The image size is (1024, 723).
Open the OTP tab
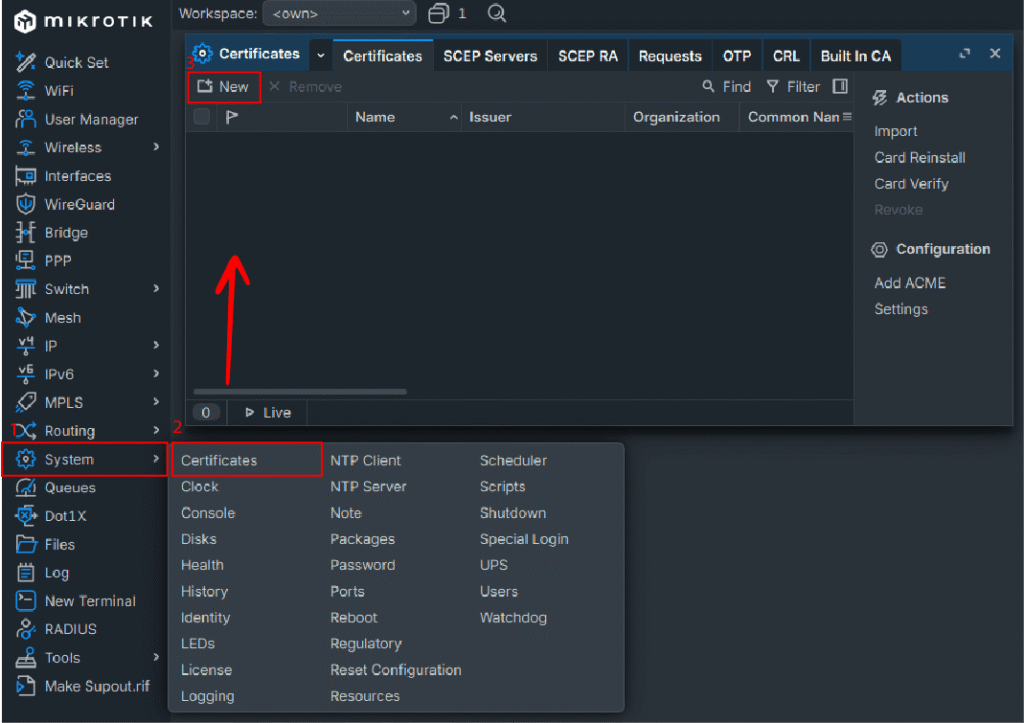click(737, 56)
